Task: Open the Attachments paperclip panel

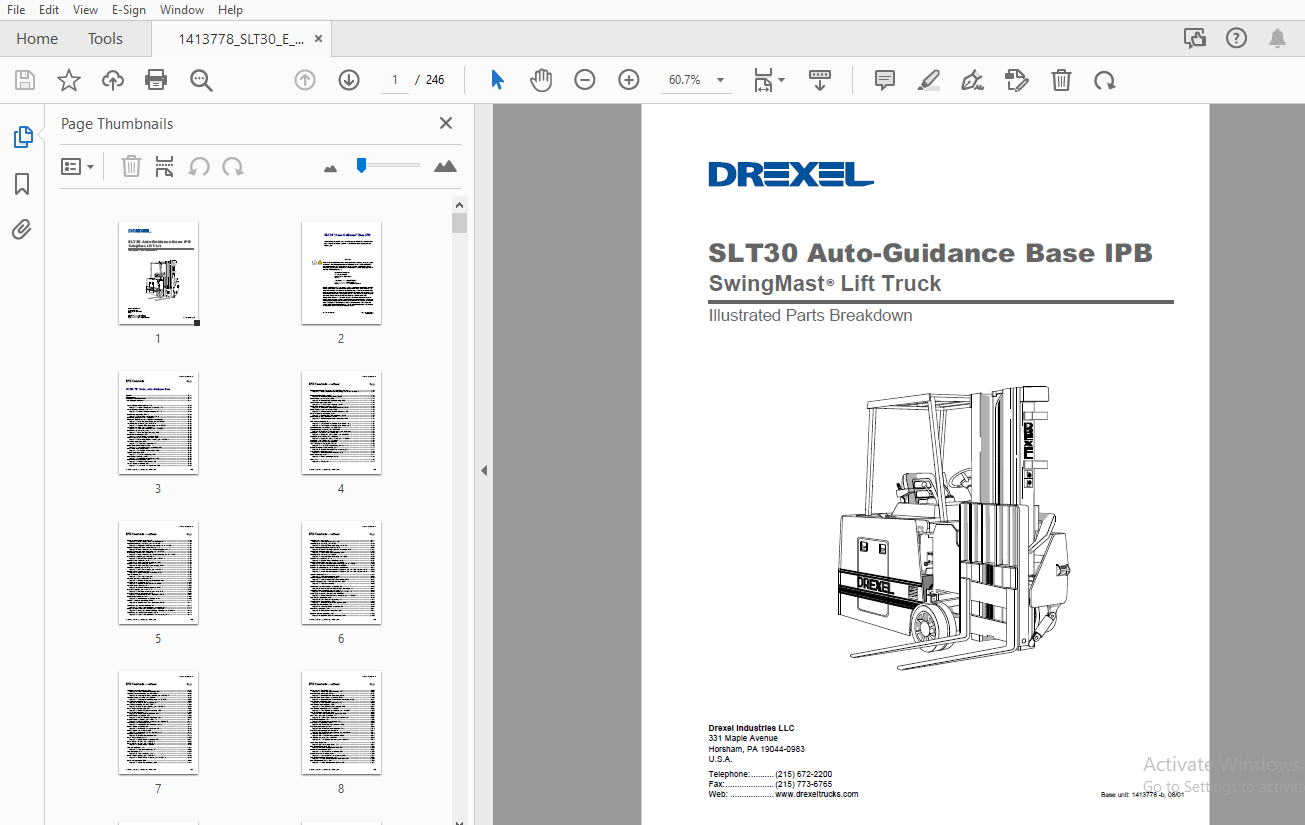Action: (x=22, y=230)
